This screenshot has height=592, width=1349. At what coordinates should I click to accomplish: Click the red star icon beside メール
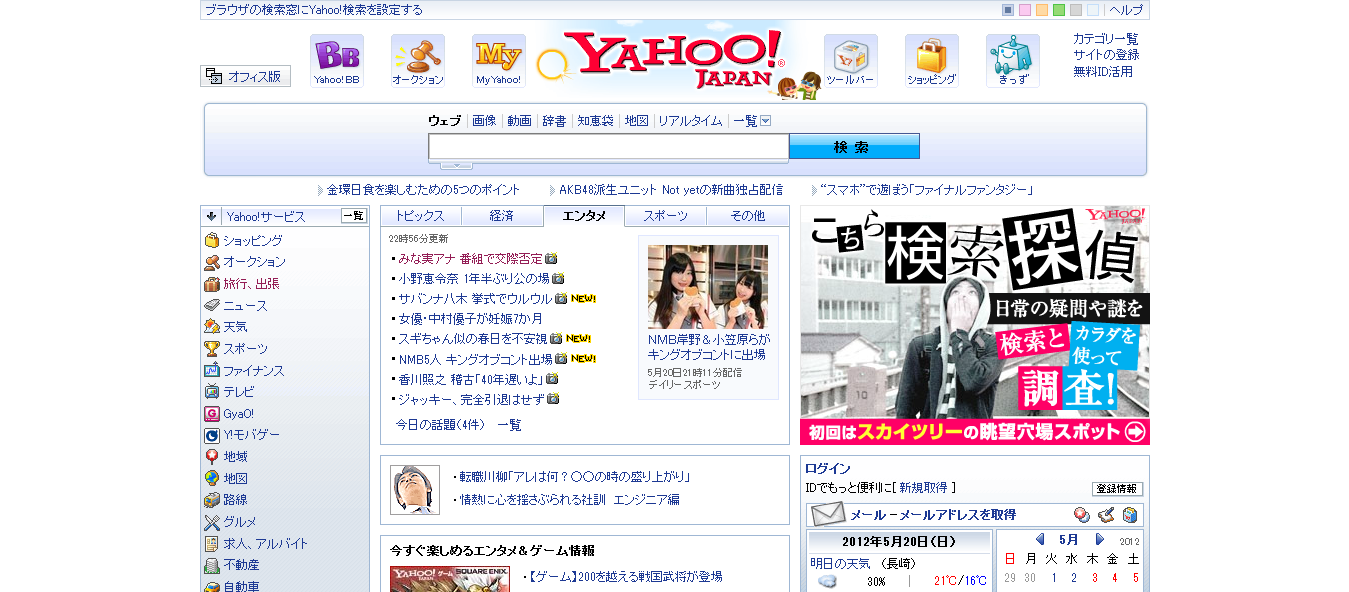coord(1082,515)
